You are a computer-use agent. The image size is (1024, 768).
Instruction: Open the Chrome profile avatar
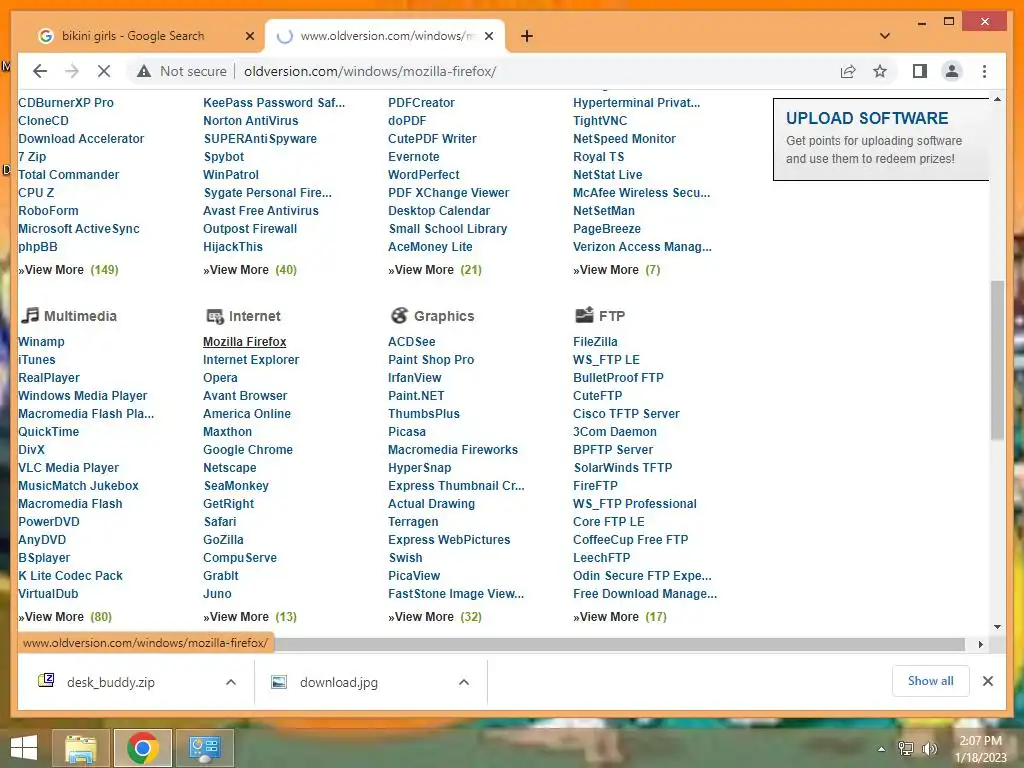click(x=952, y=71)
